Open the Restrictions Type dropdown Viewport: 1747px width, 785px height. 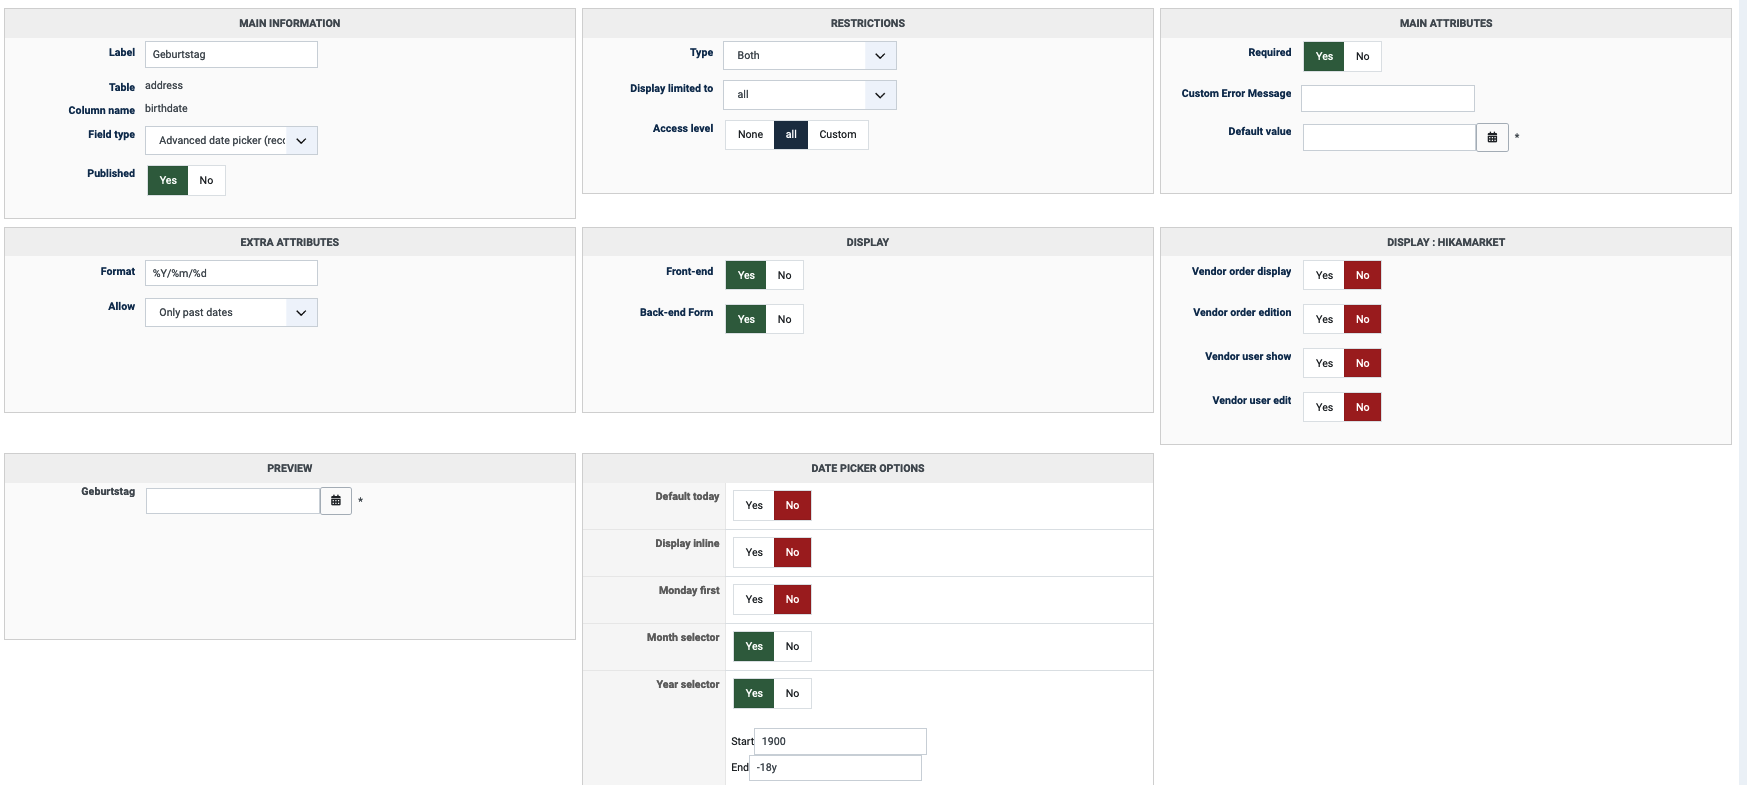(x=809, y=56)
